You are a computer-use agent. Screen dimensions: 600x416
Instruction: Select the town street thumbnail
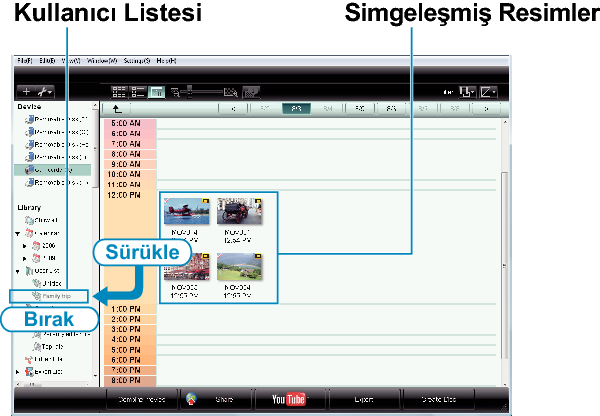[187, 266]
